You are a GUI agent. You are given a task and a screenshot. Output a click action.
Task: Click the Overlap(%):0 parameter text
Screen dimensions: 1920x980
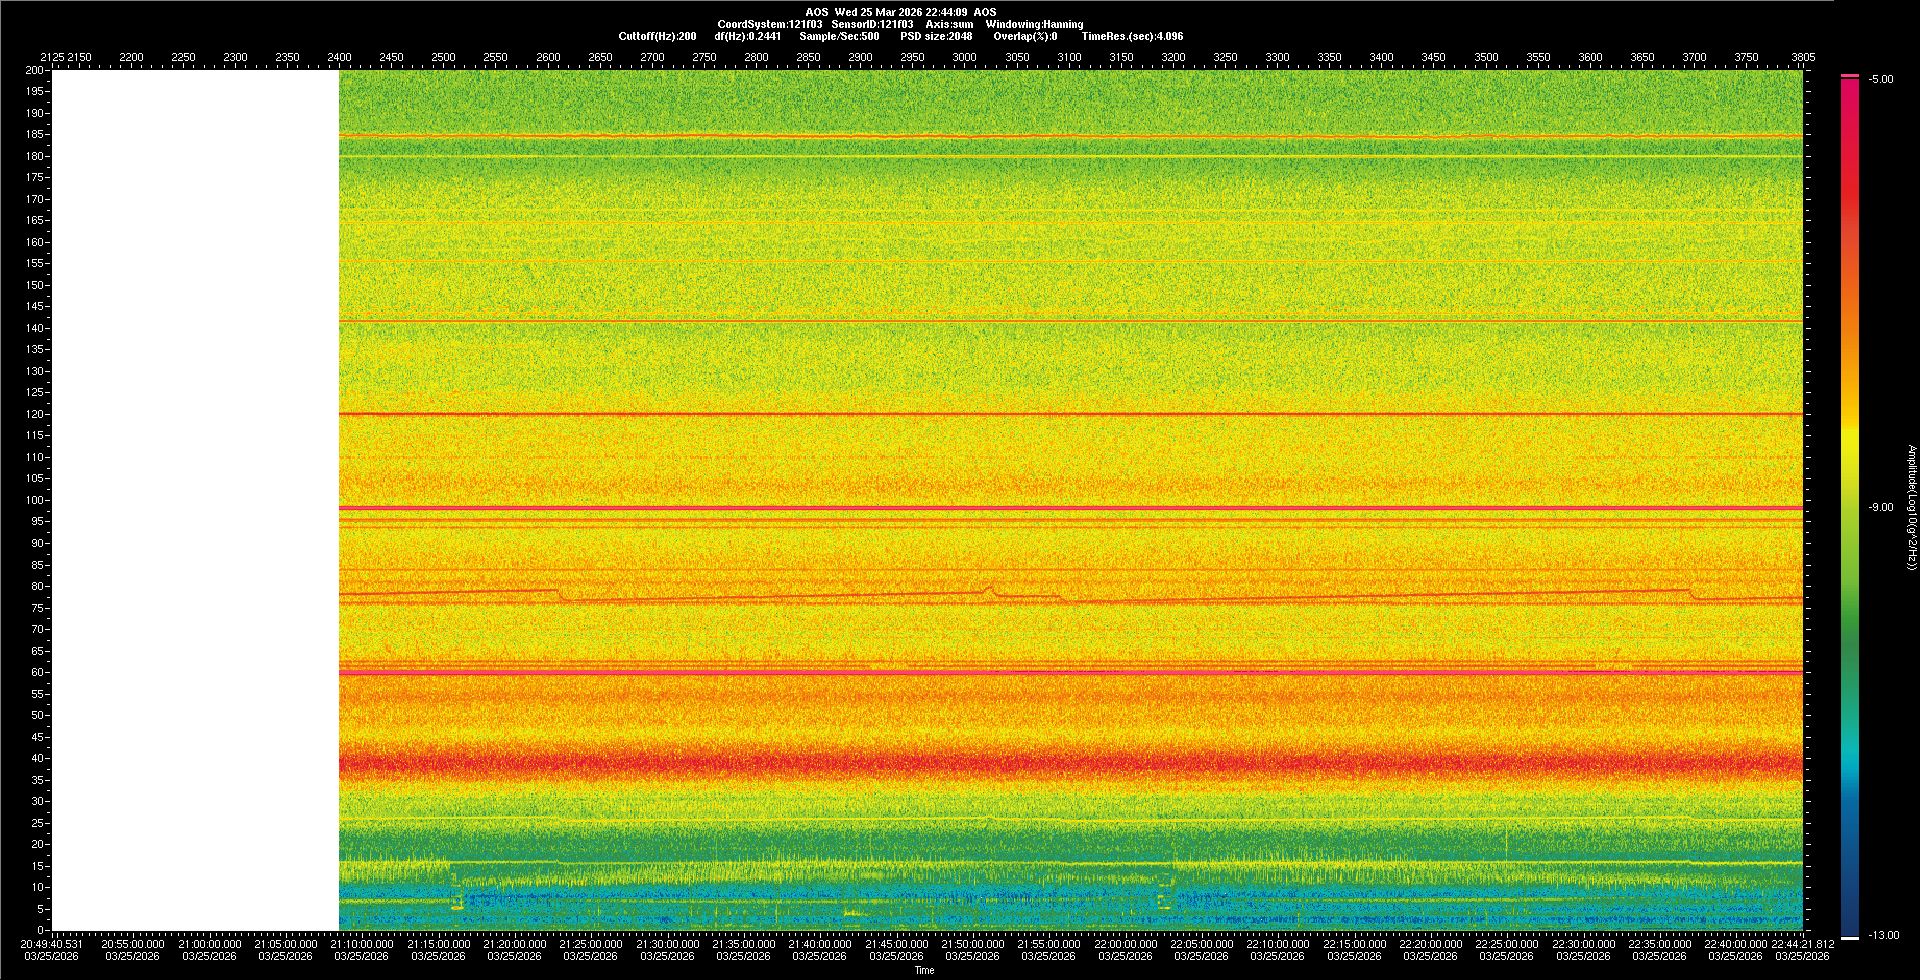[1025, 36]
